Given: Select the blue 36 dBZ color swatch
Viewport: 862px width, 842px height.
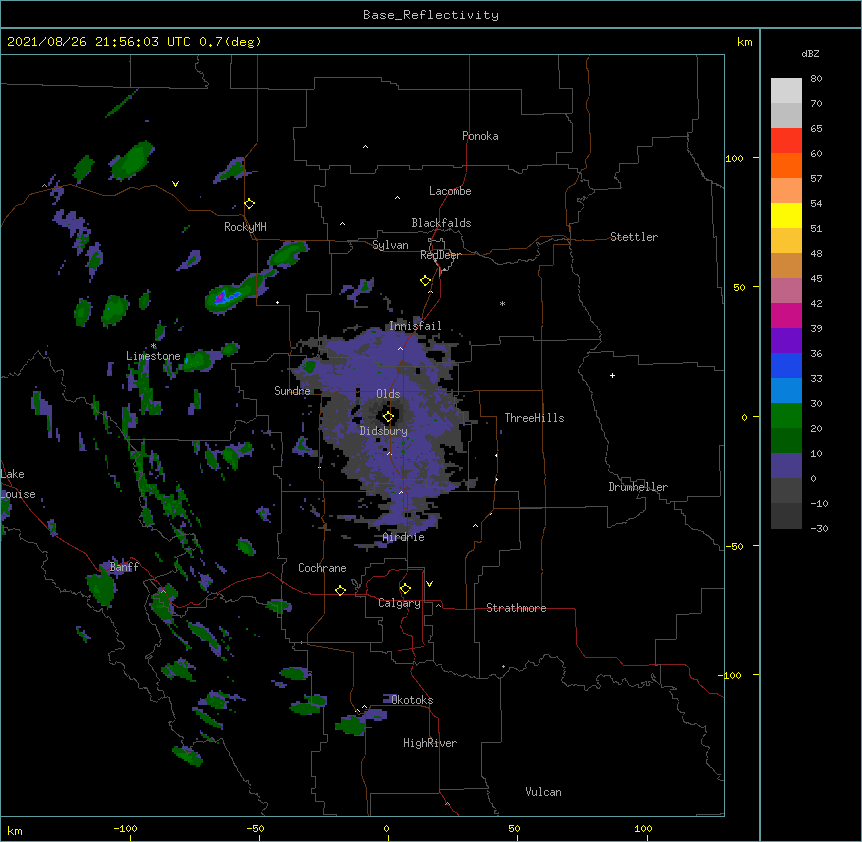Looking at the screenshot, I should [786, 365].
